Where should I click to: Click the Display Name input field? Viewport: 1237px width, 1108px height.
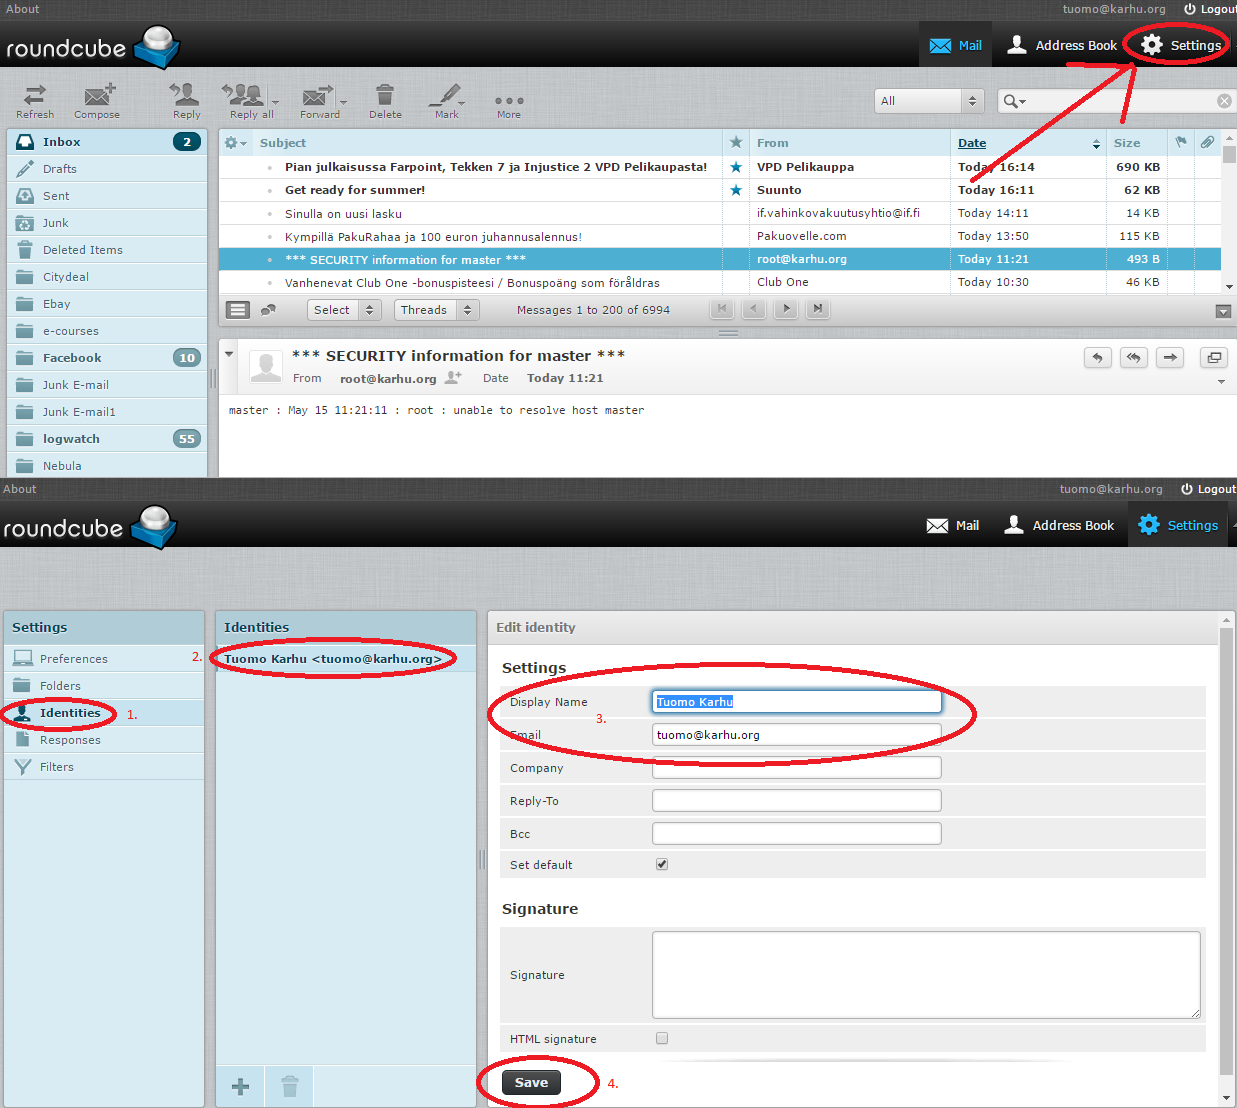coord(797,702)
